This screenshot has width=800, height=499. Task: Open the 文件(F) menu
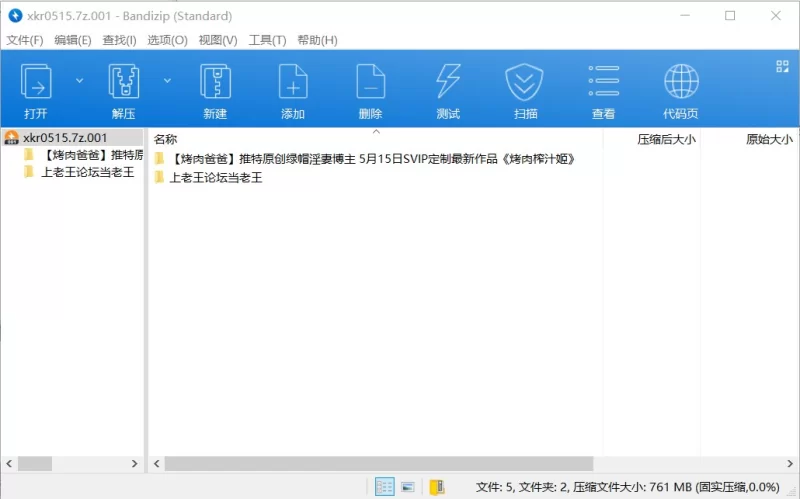(x=24, y=40)
